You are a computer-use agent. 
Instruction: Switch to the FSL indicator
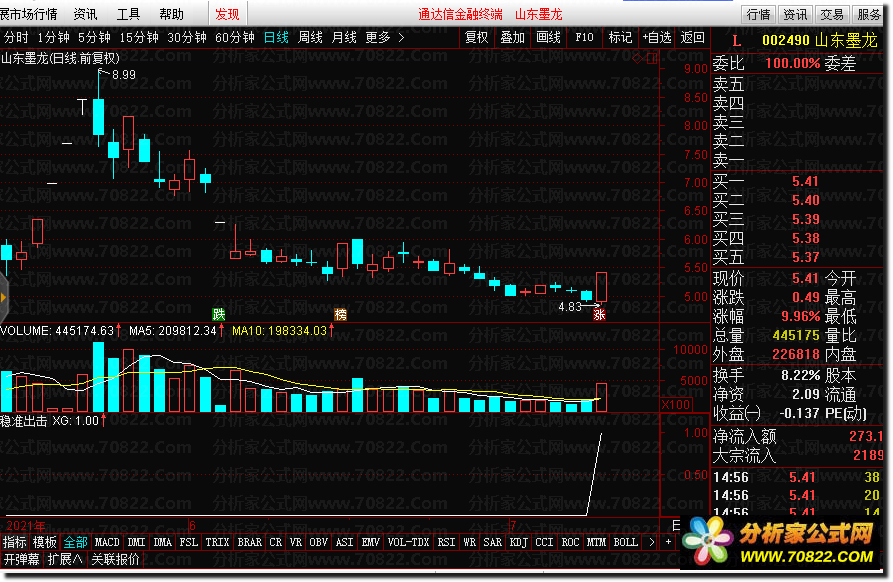pyautogui.click(x=189, y=542)
